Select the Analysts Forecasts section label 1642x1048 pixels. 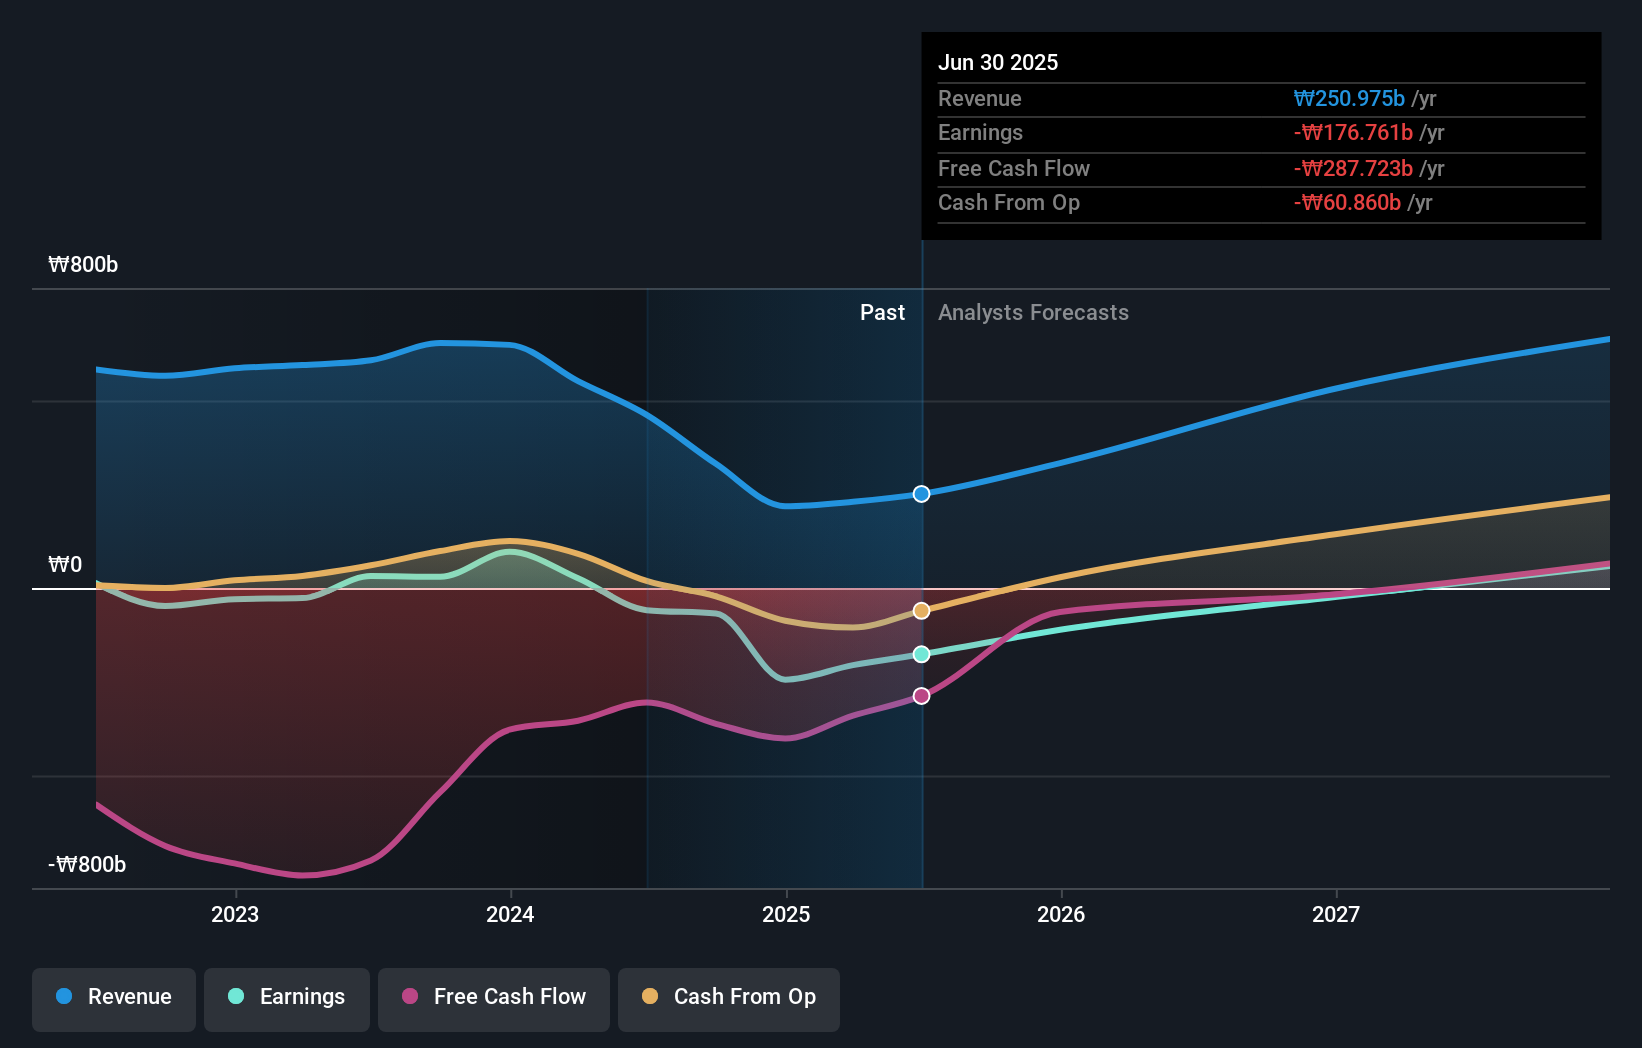(1033, 312)
